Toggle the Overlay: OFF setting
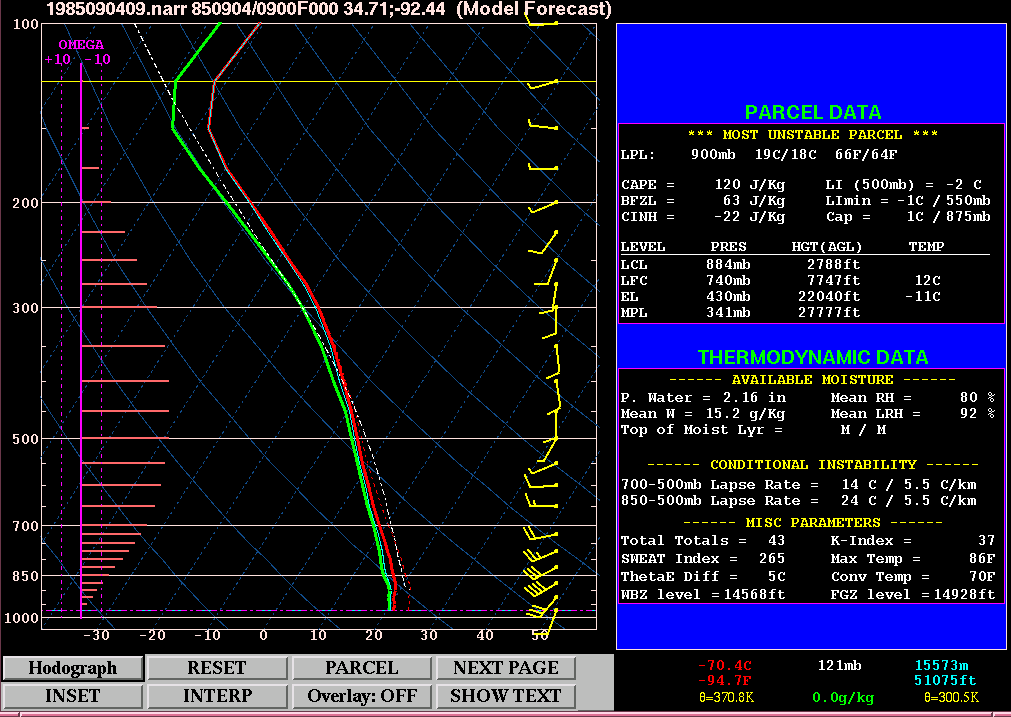This screenshot has height=717, width=1011. point(361,696)
